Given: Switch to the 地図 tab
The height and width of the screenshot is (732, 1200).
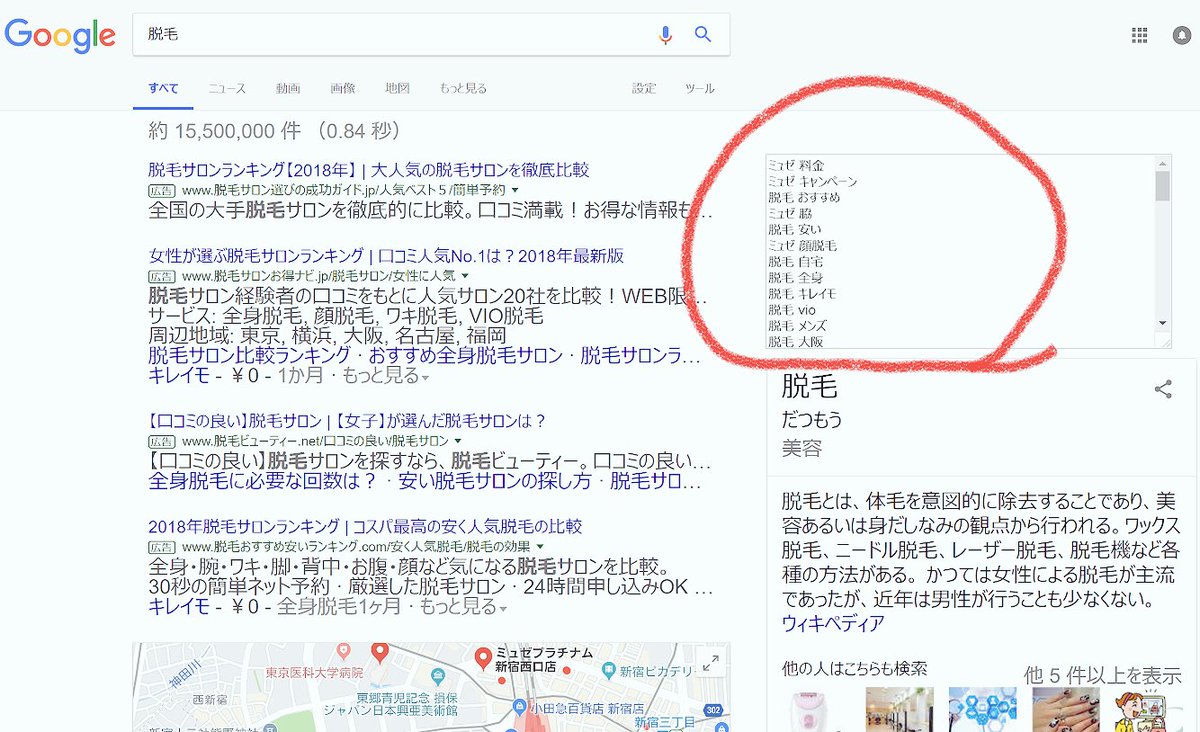Looking at the screenshot, I should tap(397, 88).
